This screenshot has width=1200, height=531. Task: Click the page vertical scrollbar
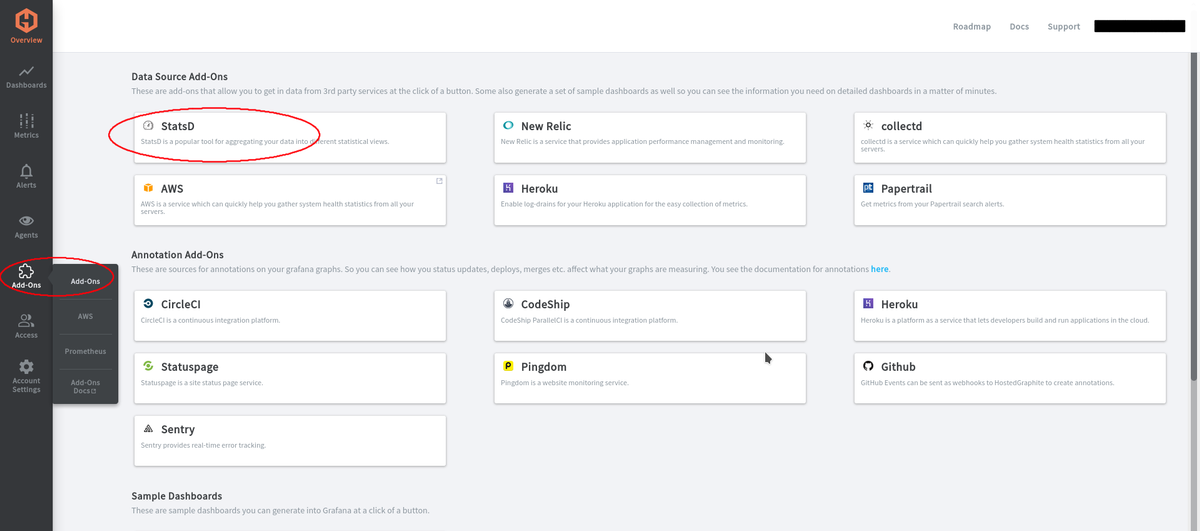pyautogui.click(x=1194, y=215)
